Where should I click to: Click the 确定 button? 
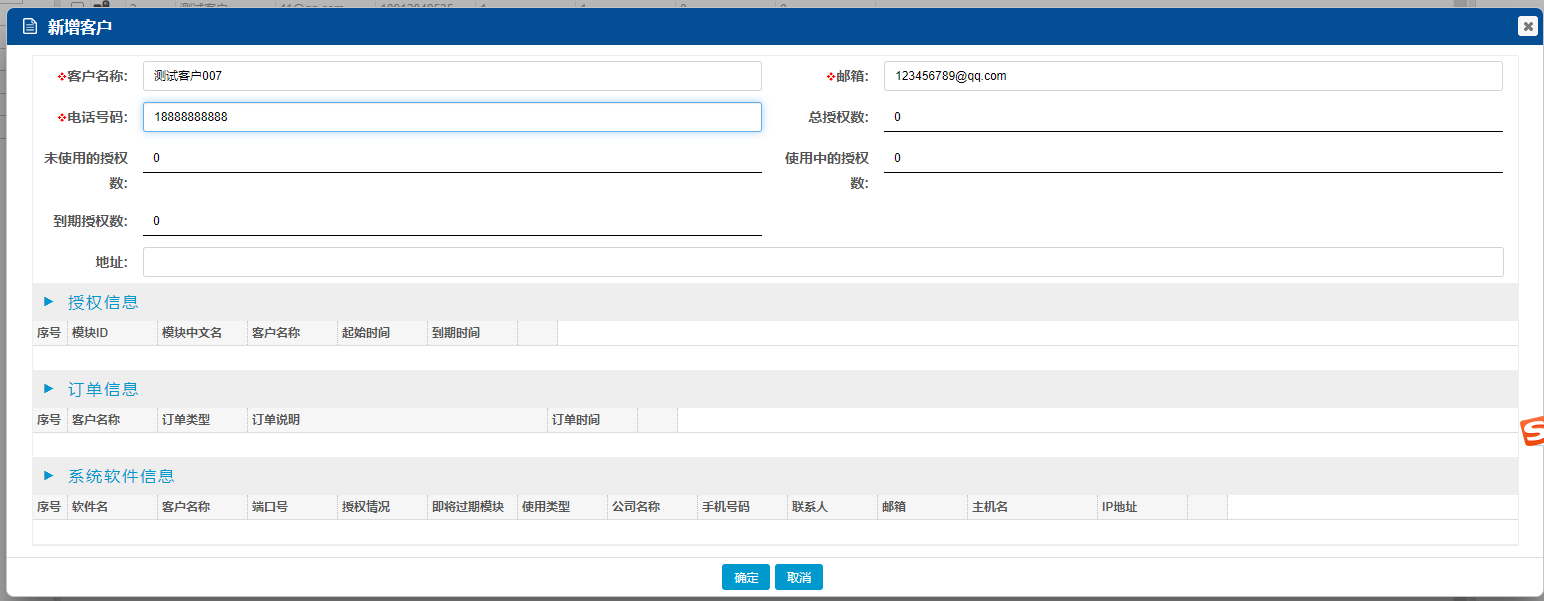[746, 577]
